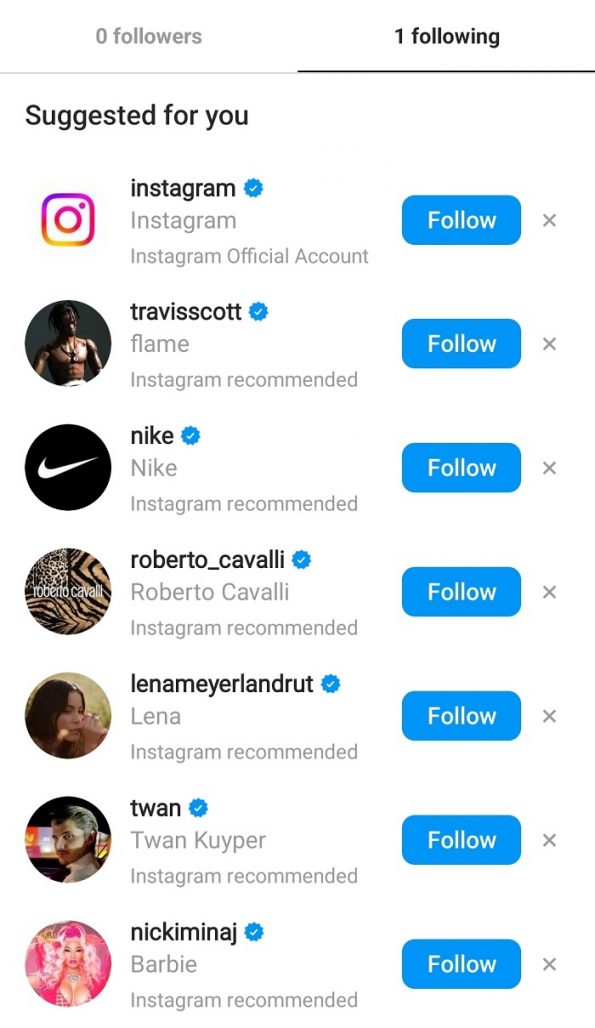Click the Nike swoosh avatar
This screenshot has height=1028, width=595.
[x=67, y=467]
